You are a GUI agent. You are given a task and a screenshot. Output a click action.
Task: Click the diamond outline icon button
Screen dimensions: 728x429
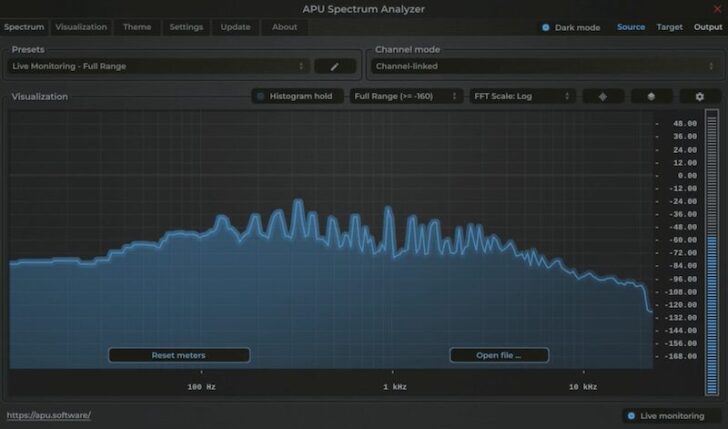(x=603, y=96)
